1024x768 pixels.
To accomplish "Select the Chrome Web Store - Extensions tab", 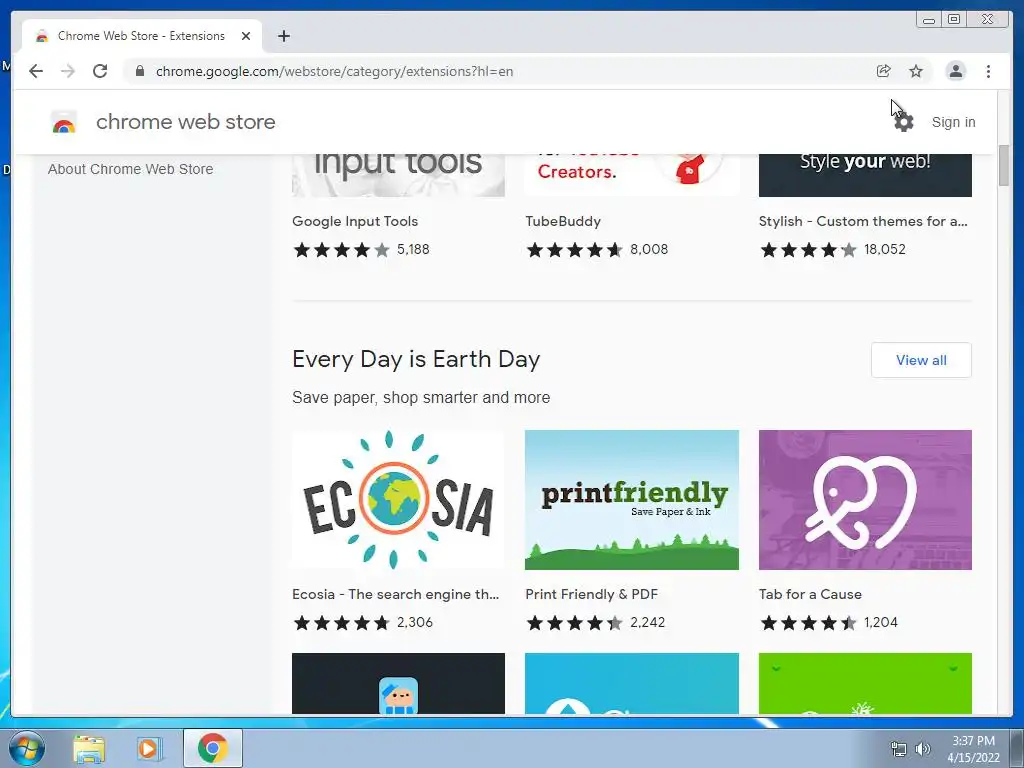I will pyautogui.click(x=142, y=36).
